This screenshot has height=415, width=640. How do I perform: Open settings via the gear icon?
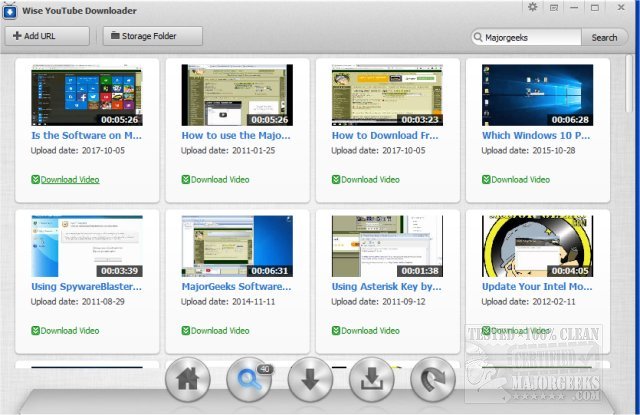click(x=532, y=7)
